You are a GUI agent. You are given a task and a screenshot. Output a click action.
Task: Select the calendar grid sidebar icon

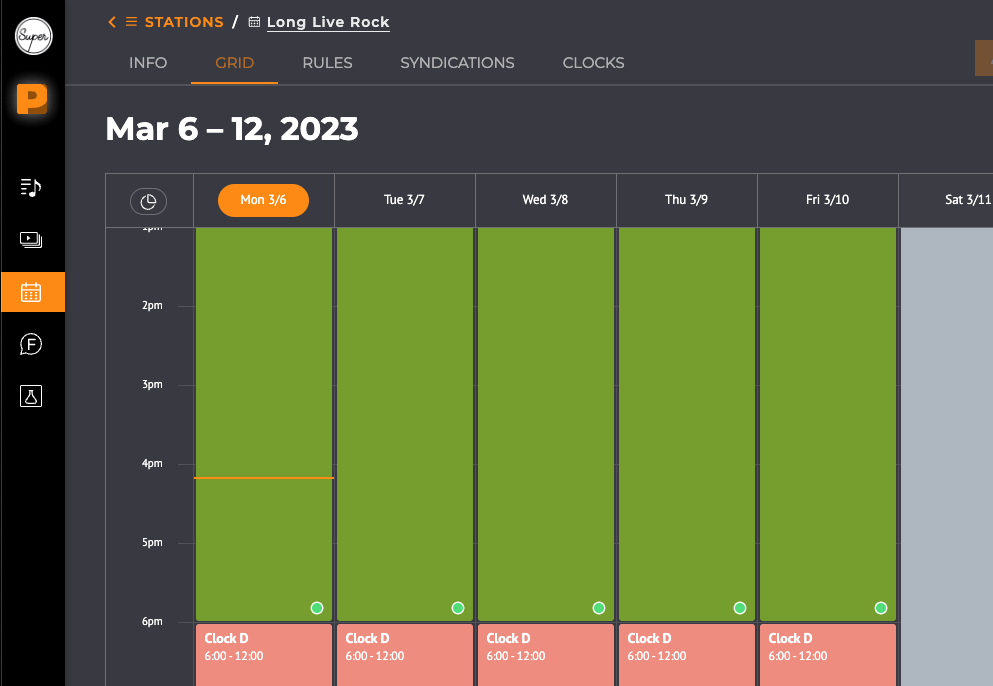[x=32, y=292]
